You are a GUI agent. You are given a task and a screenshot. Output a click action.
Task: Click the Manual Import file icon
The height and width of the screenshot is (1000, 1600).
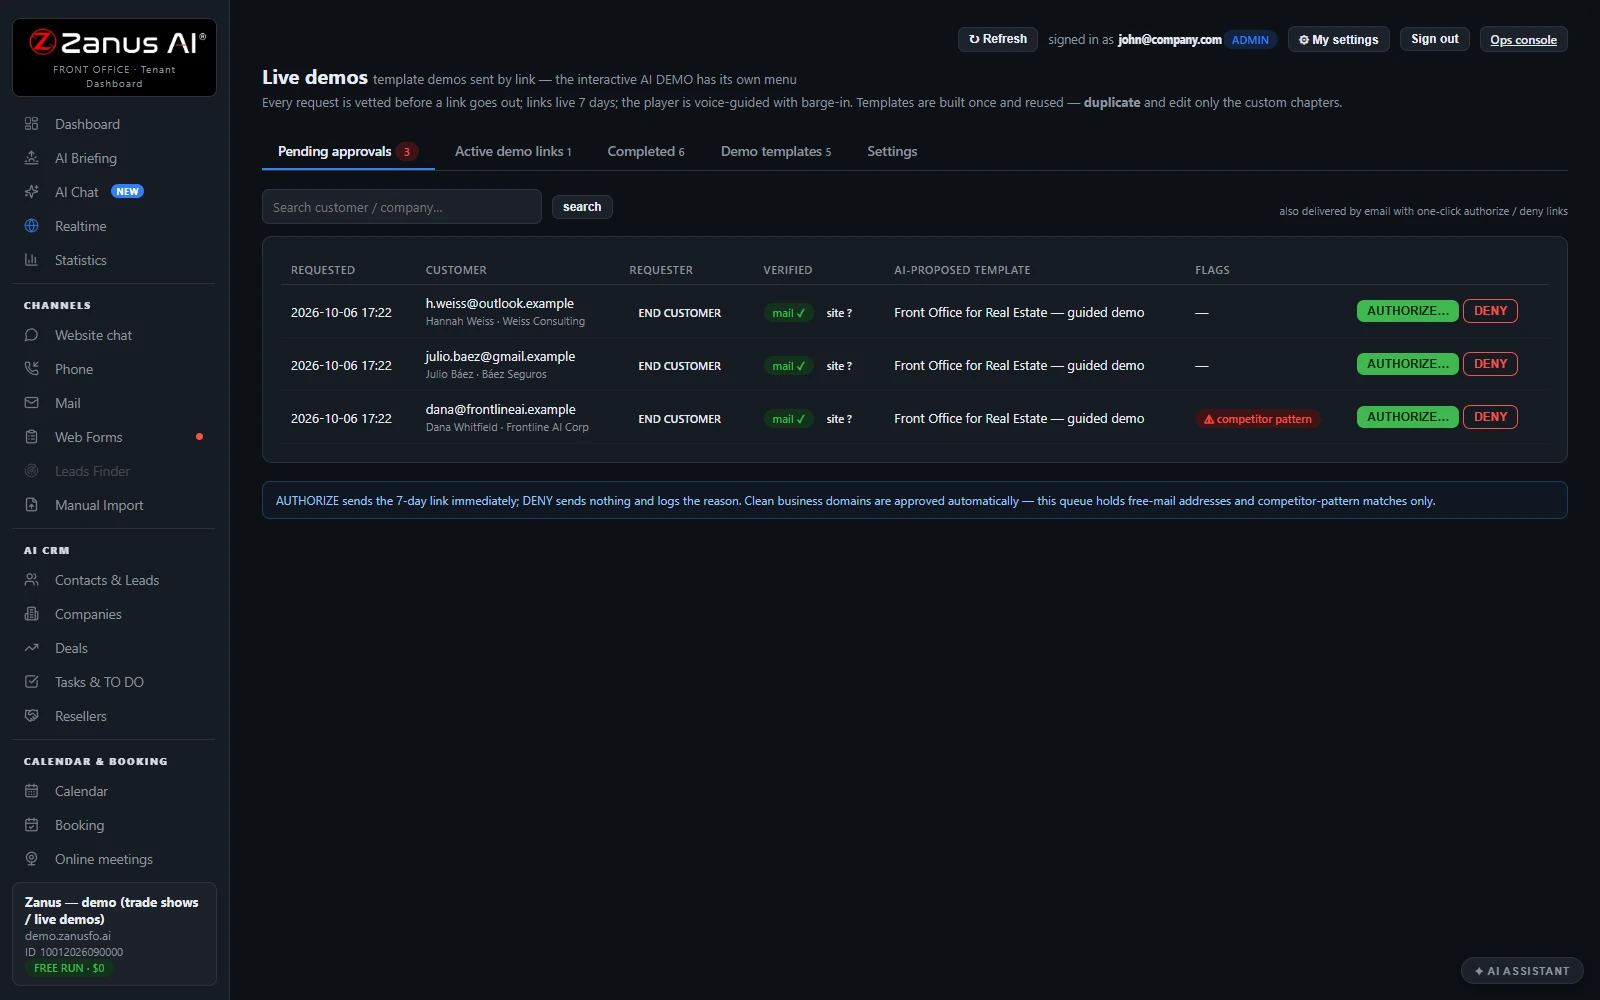(x=31, y=505)
